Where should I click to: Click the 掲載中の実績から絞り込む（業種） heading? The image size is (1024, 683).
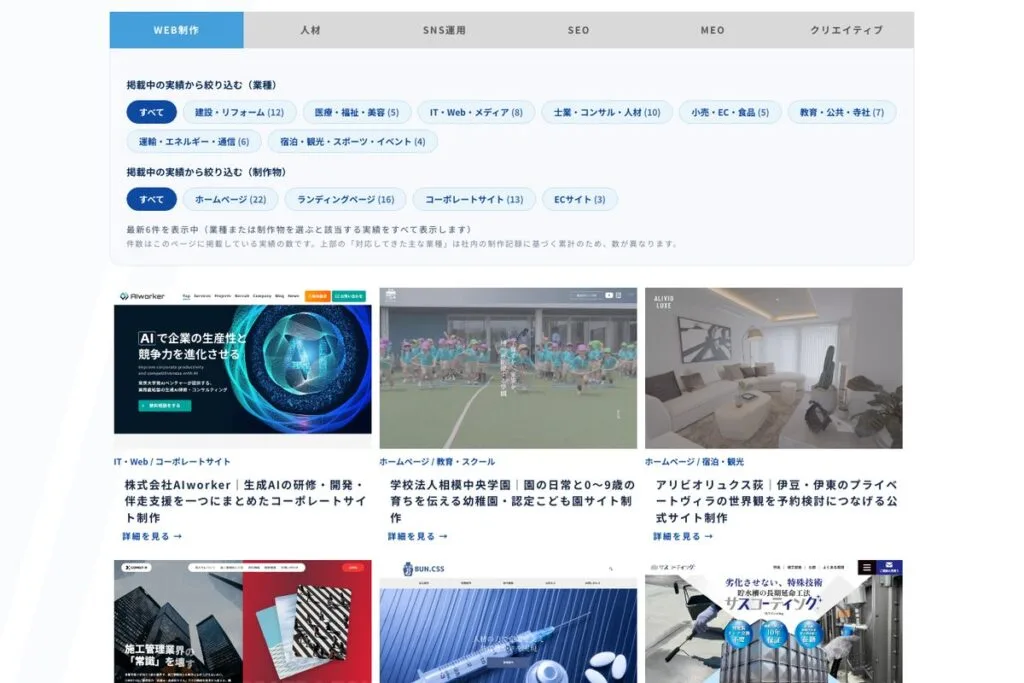pos(202,85)
